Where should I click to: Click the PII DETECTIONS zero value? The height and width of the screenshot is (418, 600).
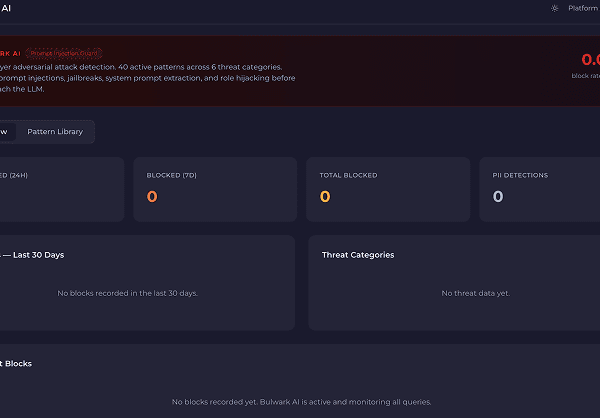498,196
